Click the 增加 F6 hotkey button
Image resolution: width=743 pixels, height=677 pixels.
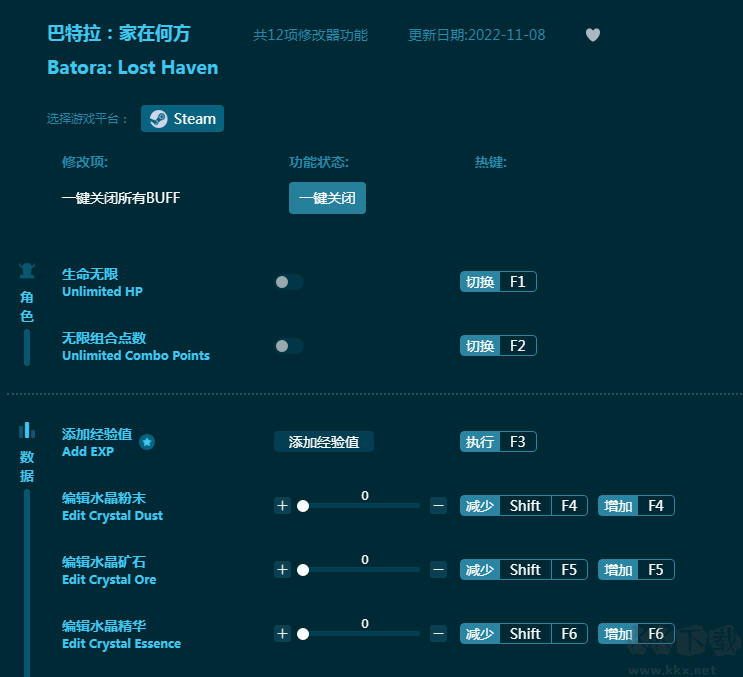pos(636,634)
